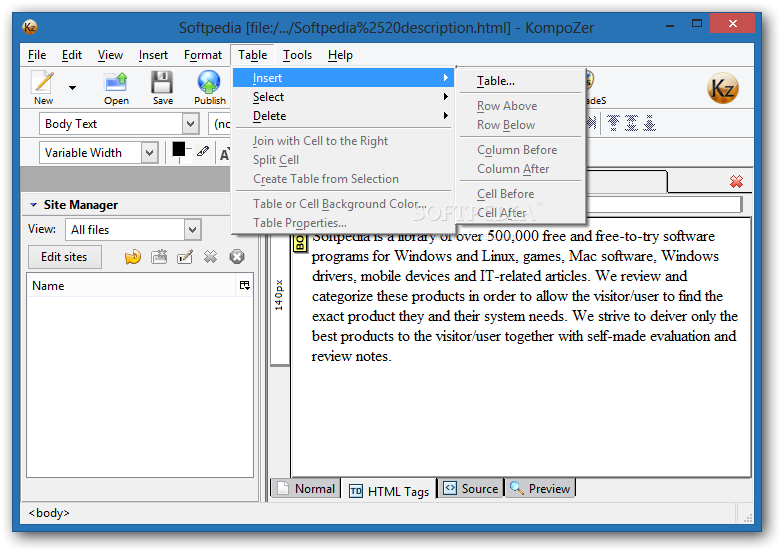Click the align bottom icon
Image resolution: width=782 pixels, height=552 pixels.
coord(649,123)
